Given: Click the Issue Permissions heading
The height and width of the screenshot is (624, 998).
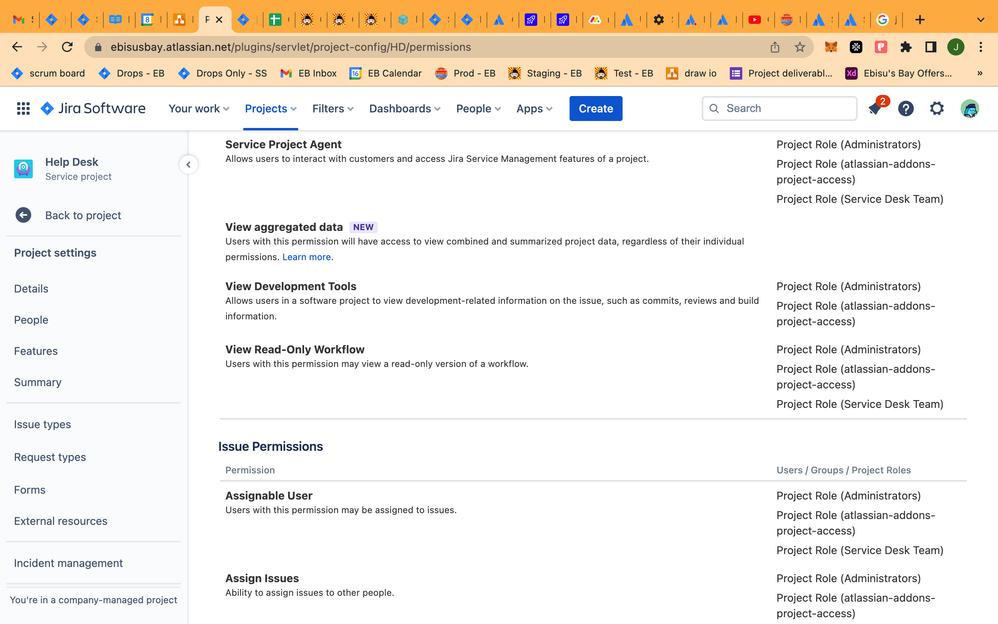Looking at the screenshot, I should (271, 447).
